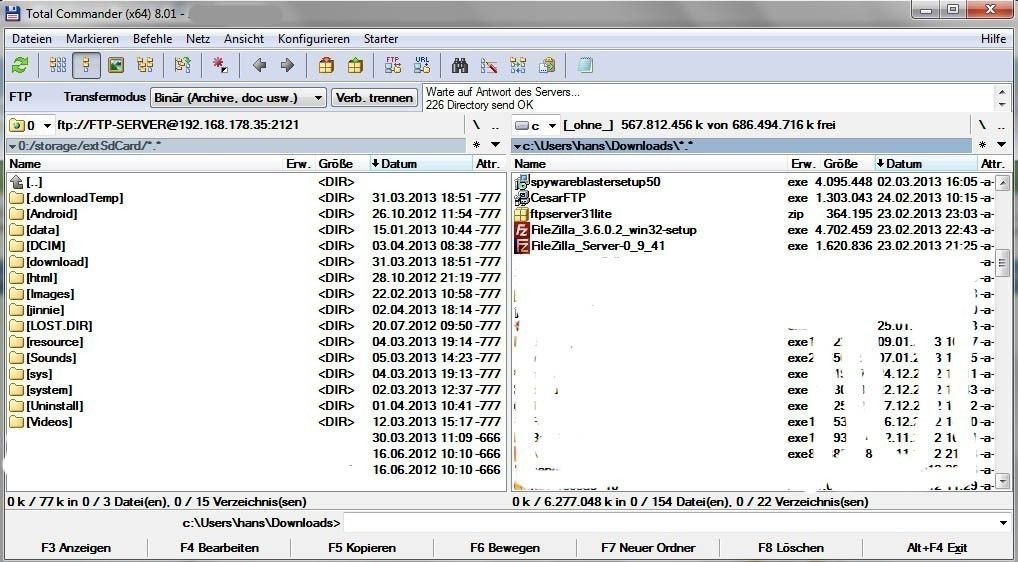Select the DCIM folder icon
This screenshot has height=562, width=1018.
[x=17, y=246]
